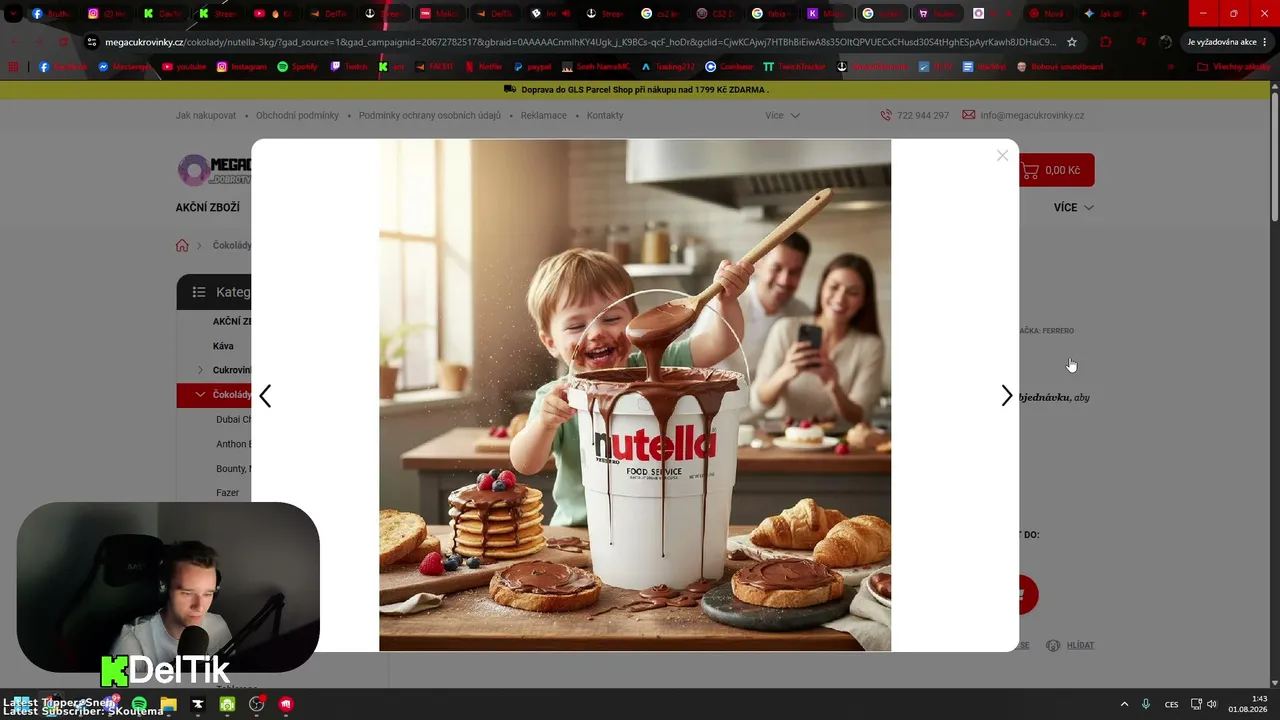Open a new browser tab
Viewport: 1280px width, 720px height.
[x=1144, y=14]
